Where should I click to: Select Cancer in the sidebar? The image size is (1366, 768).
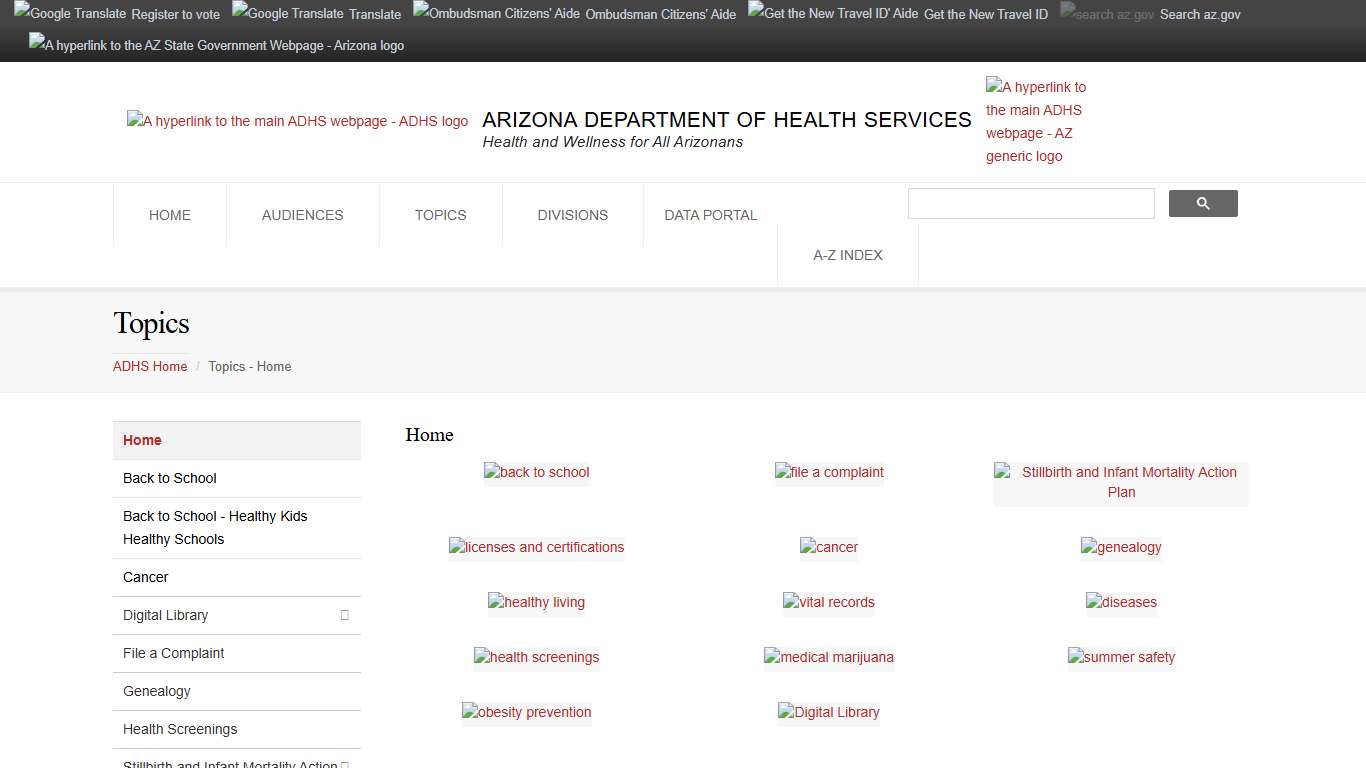coord(146,577)
